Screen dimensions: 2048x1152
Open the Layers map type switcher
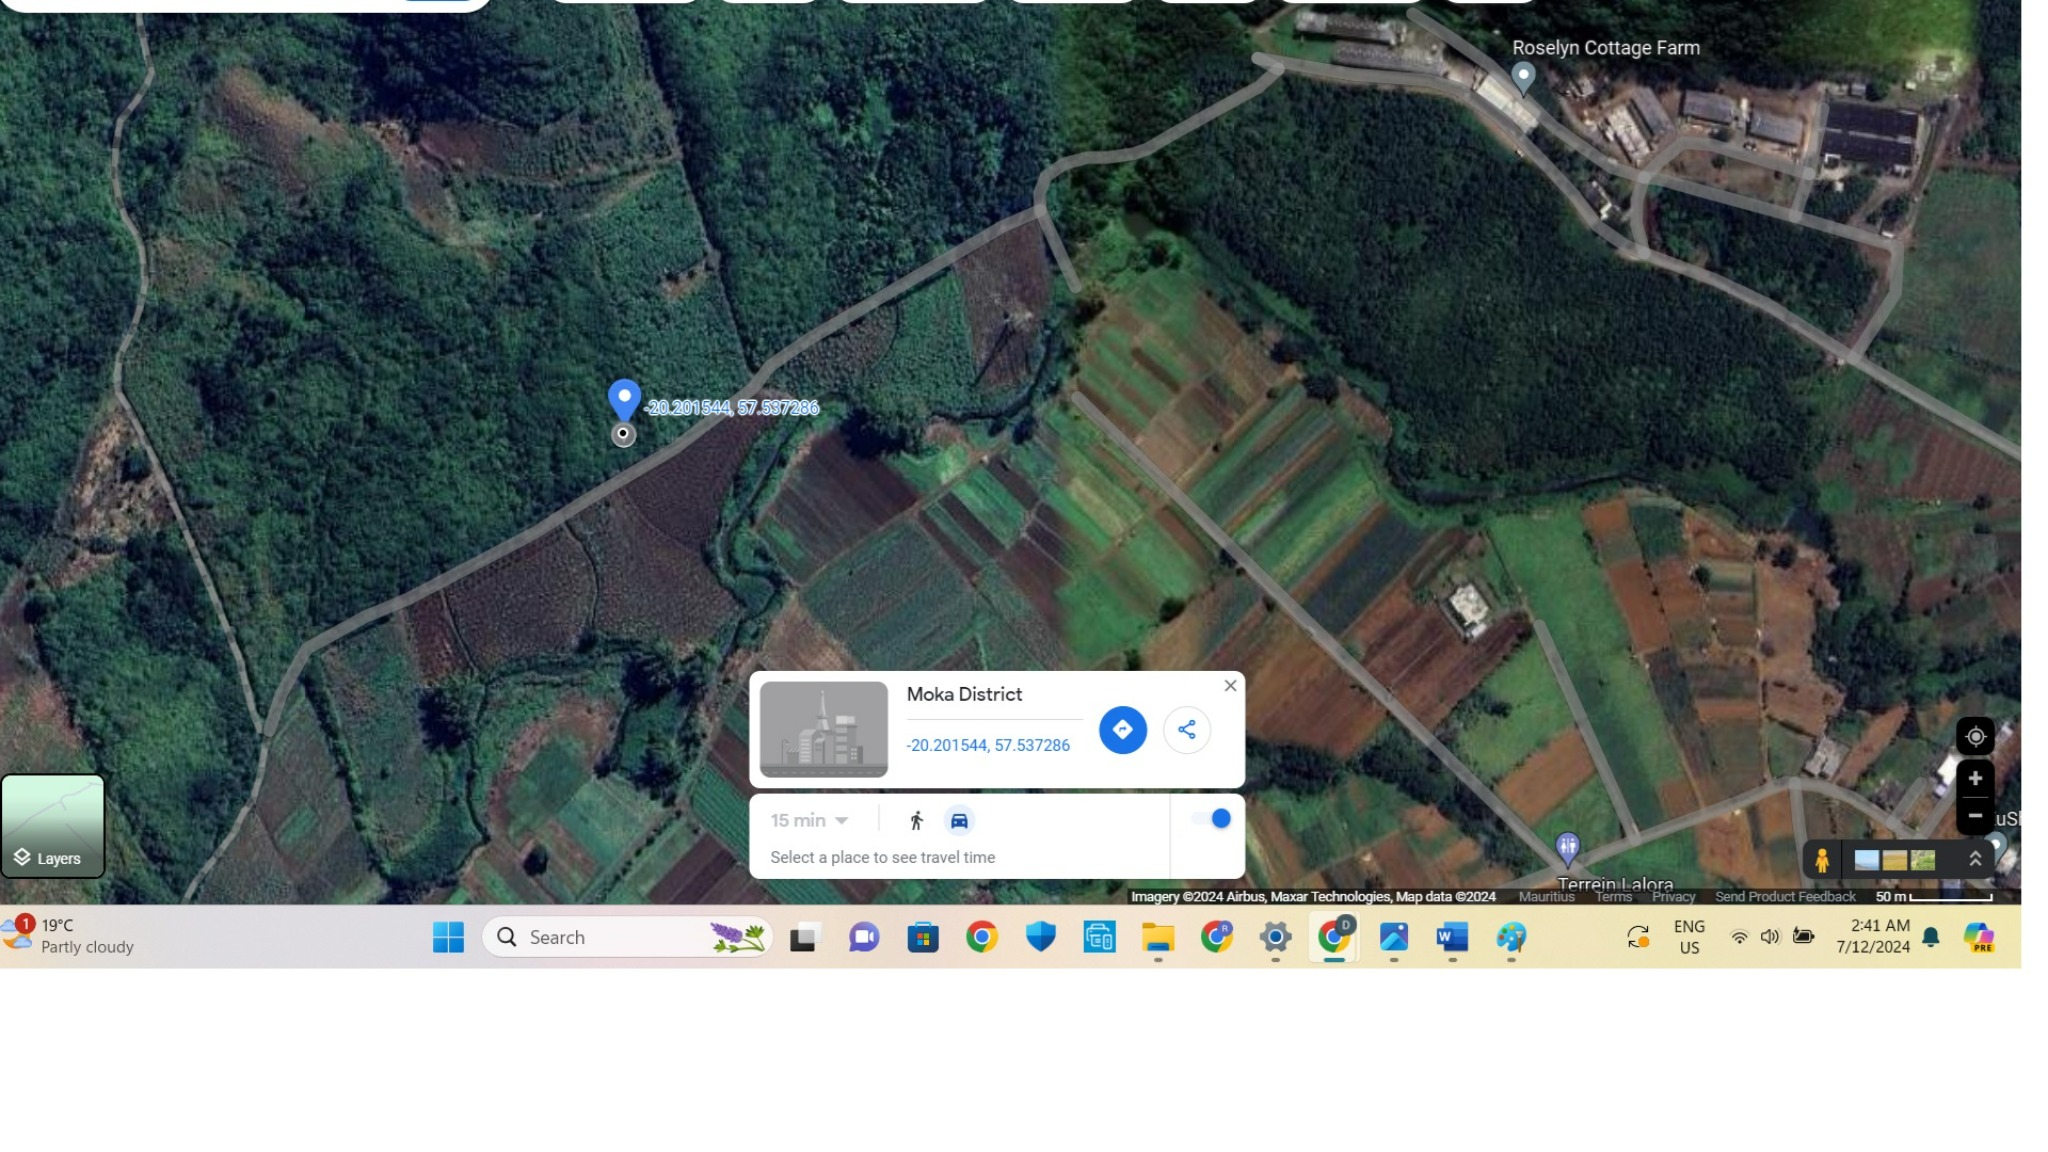point(53,826)
